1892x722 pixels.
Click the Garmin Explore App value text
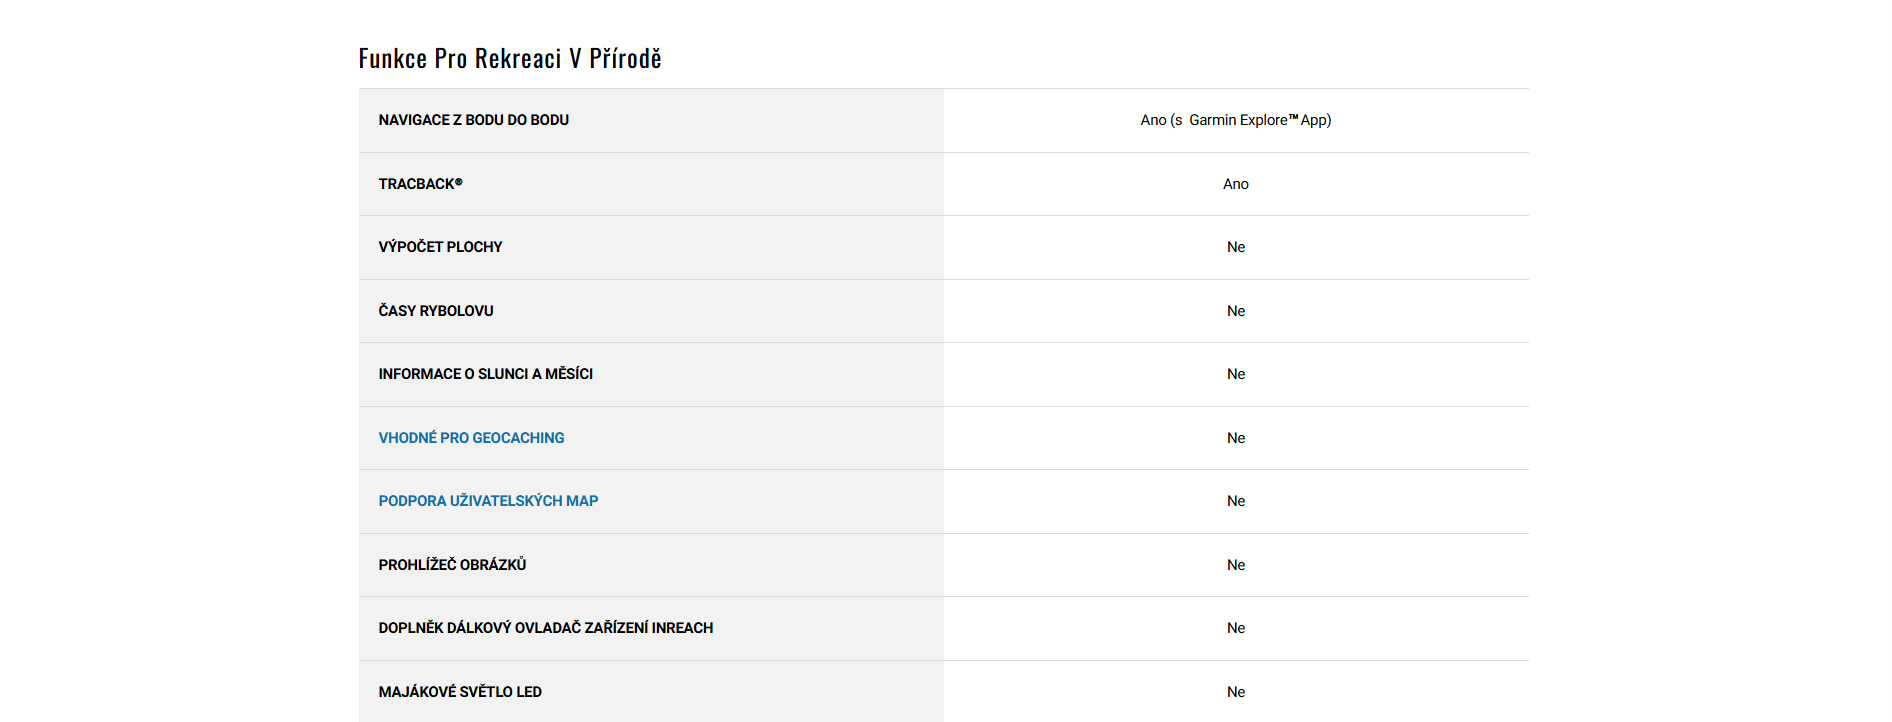pyautogui.click(x=1236, y=120)
